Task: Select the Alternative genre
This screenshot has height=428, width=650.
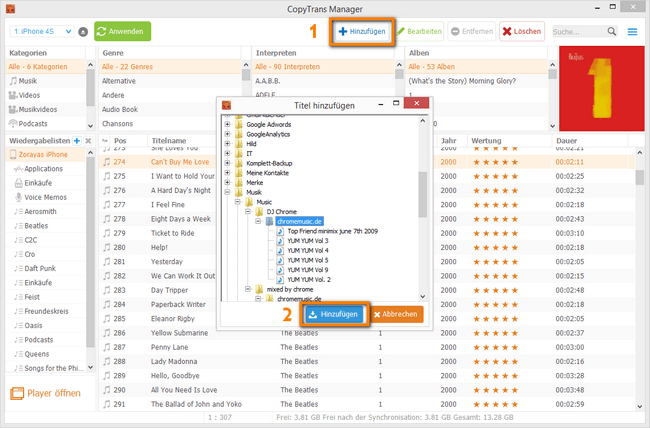Action: click(170, 81)
